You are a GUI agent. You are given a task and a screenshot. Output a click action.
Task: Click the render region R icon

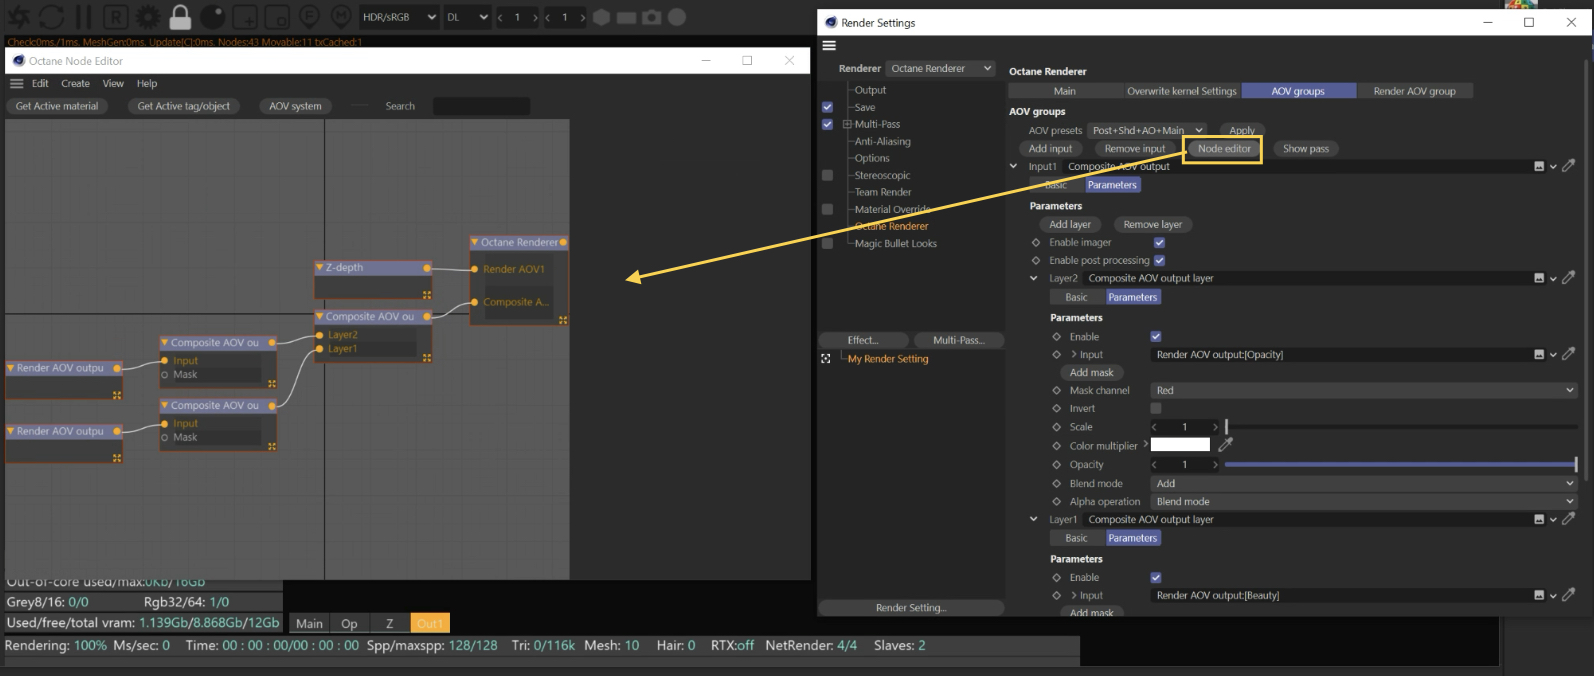(x=115, y=17)
